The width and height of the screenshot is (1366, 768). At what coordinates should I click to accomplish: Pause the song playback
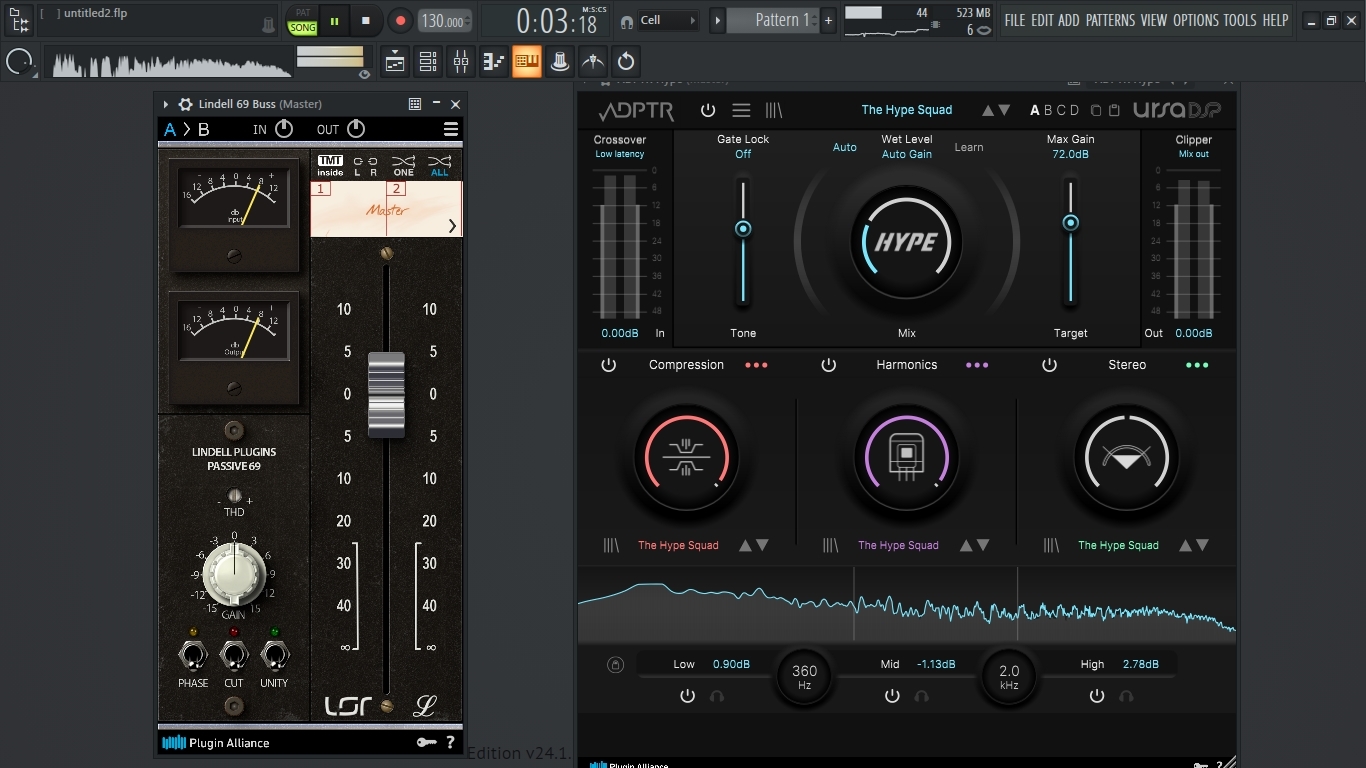[334, 20]
